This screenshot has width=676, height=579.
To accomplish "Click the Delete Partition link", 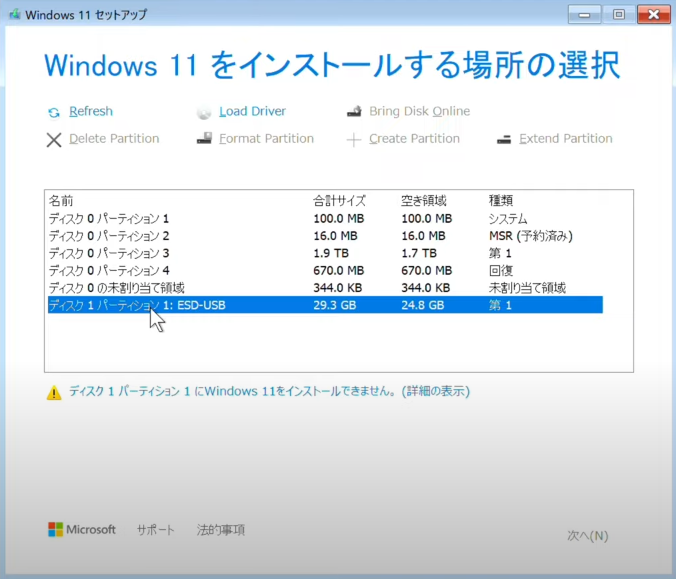I will click(x=114, y=138).
